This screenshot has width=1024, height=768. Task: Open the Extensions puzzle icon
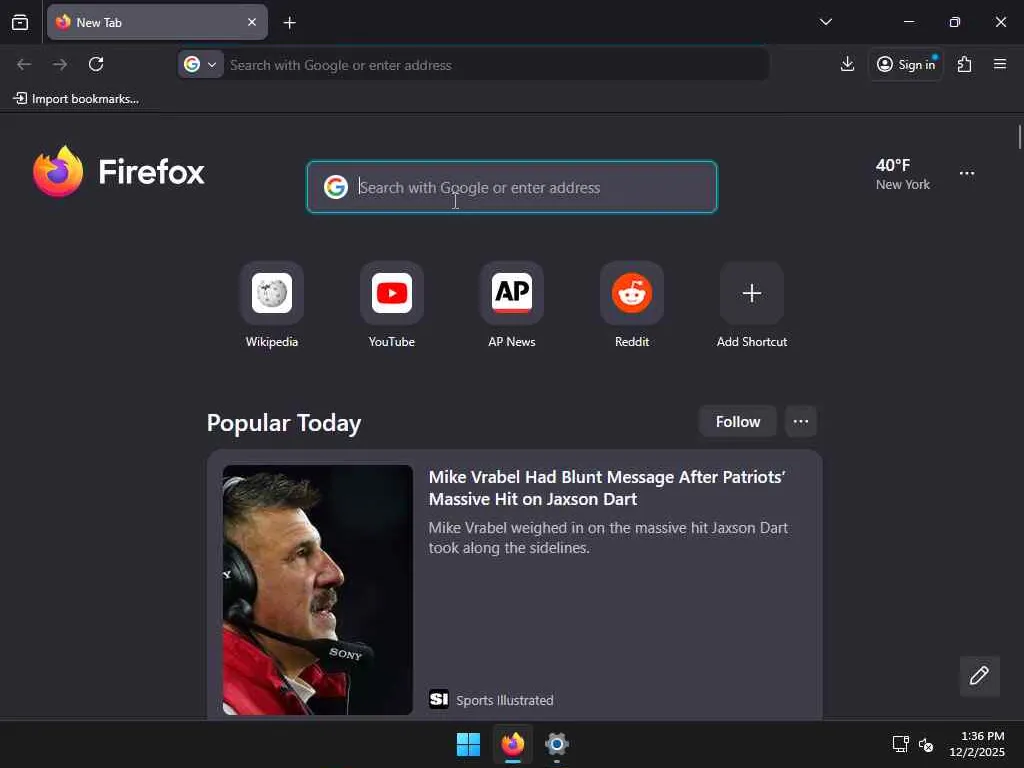click(x=965, y=64)
